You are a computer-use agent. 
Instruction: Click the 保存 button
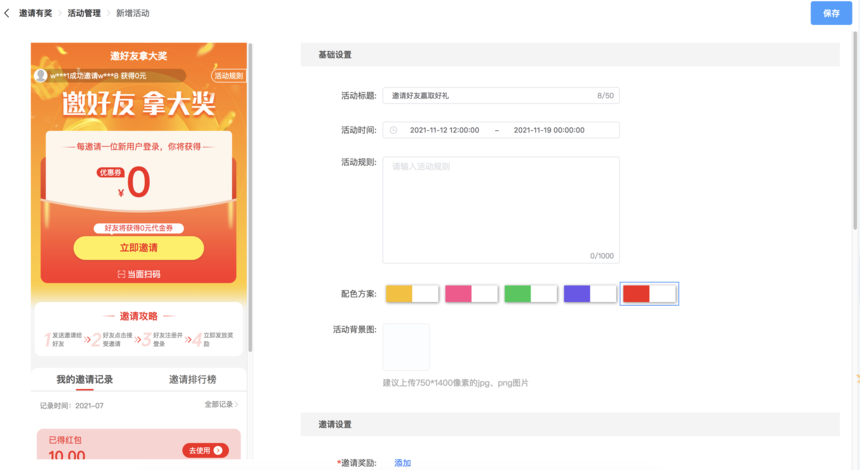click(x=831, y=13)
